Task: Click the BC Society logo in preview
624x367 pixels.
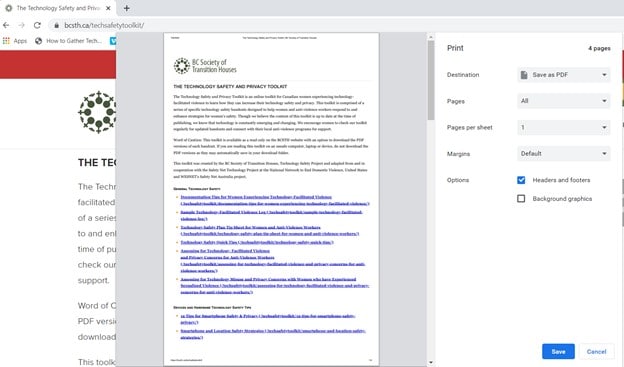Action: 205,66
